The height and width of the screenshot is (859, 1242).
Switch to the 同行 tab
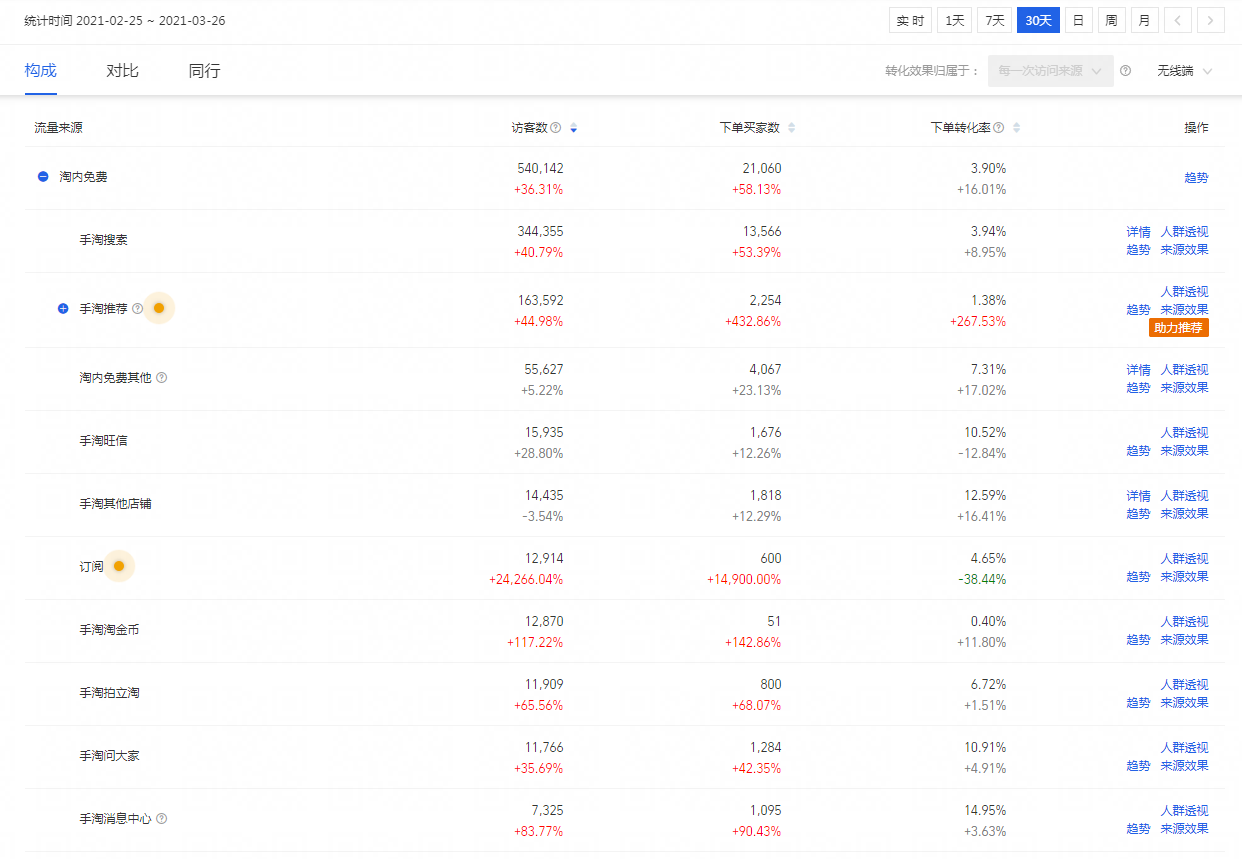[205, 71]
